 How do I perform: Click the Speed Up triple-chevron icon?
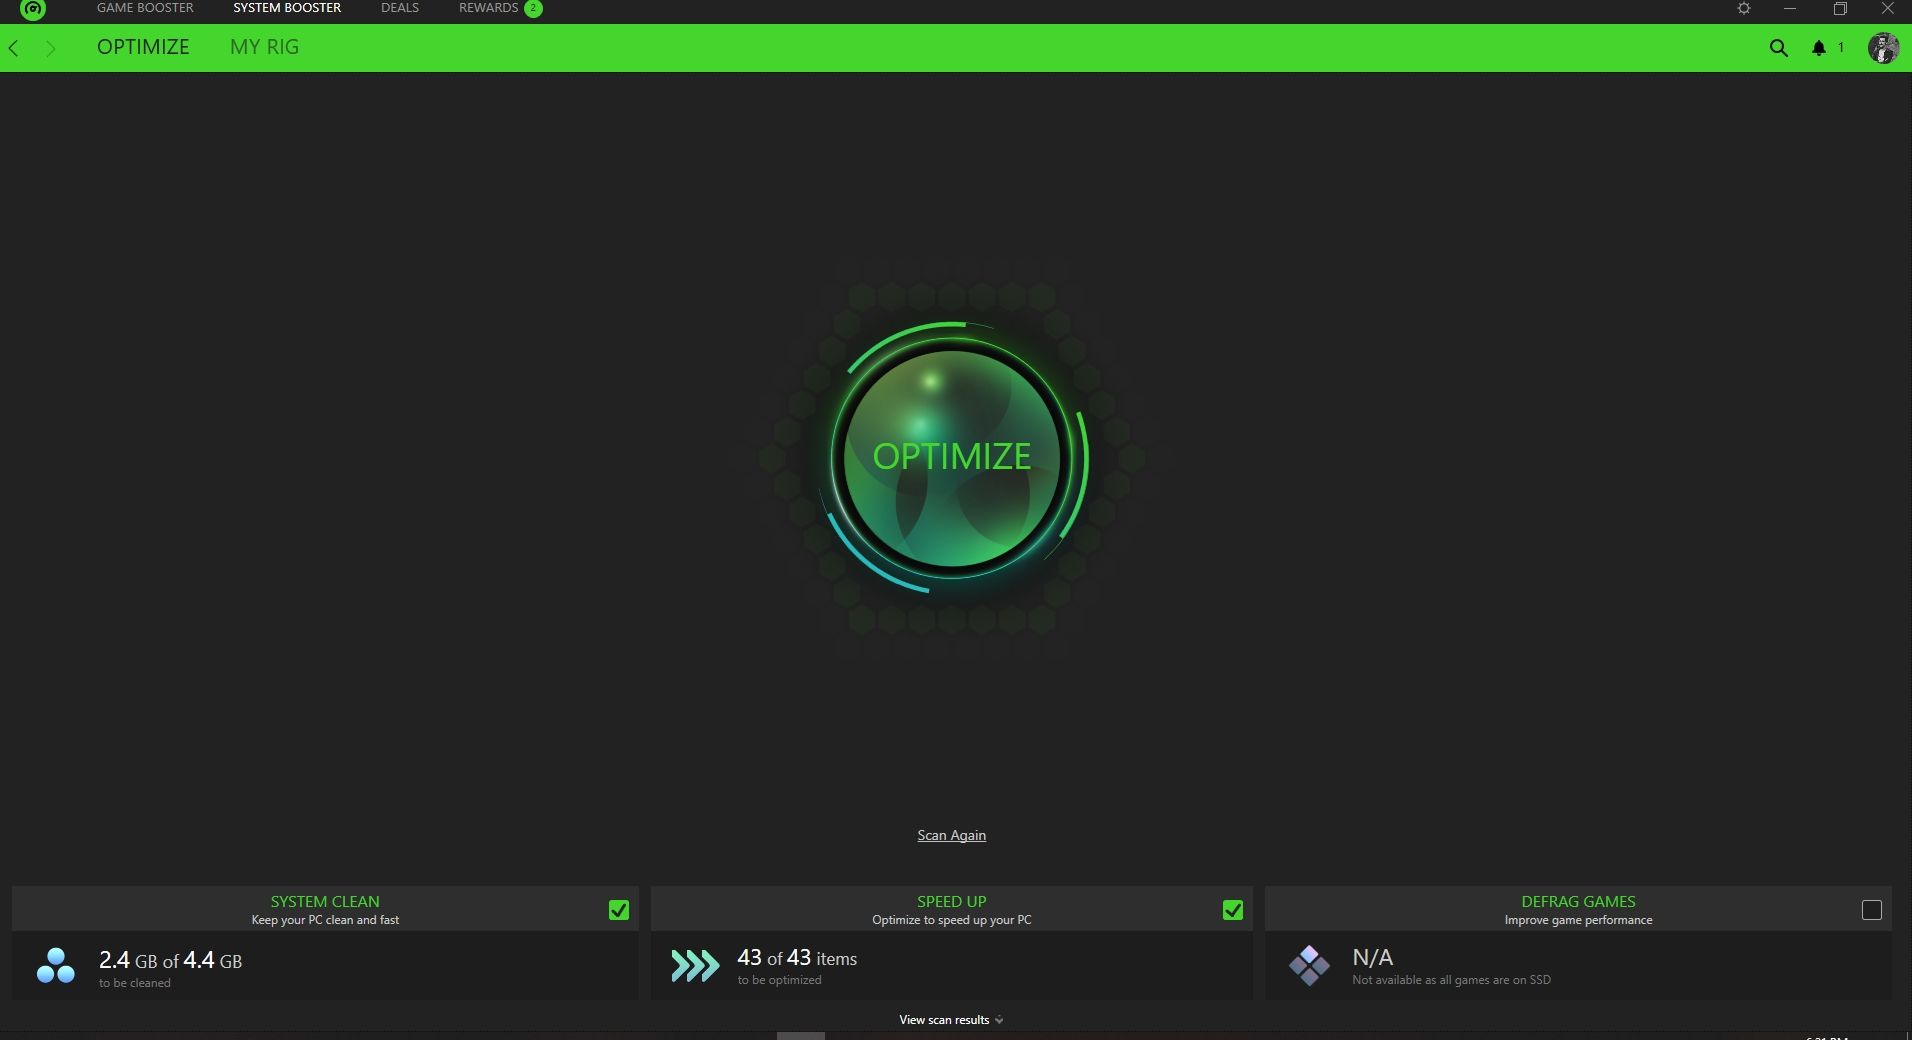(x=695, y=966)
